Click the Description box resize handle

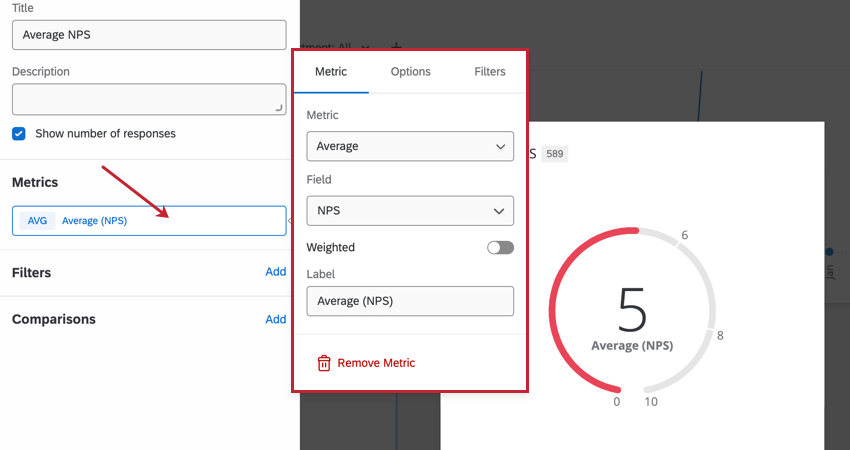click(279, 106)
